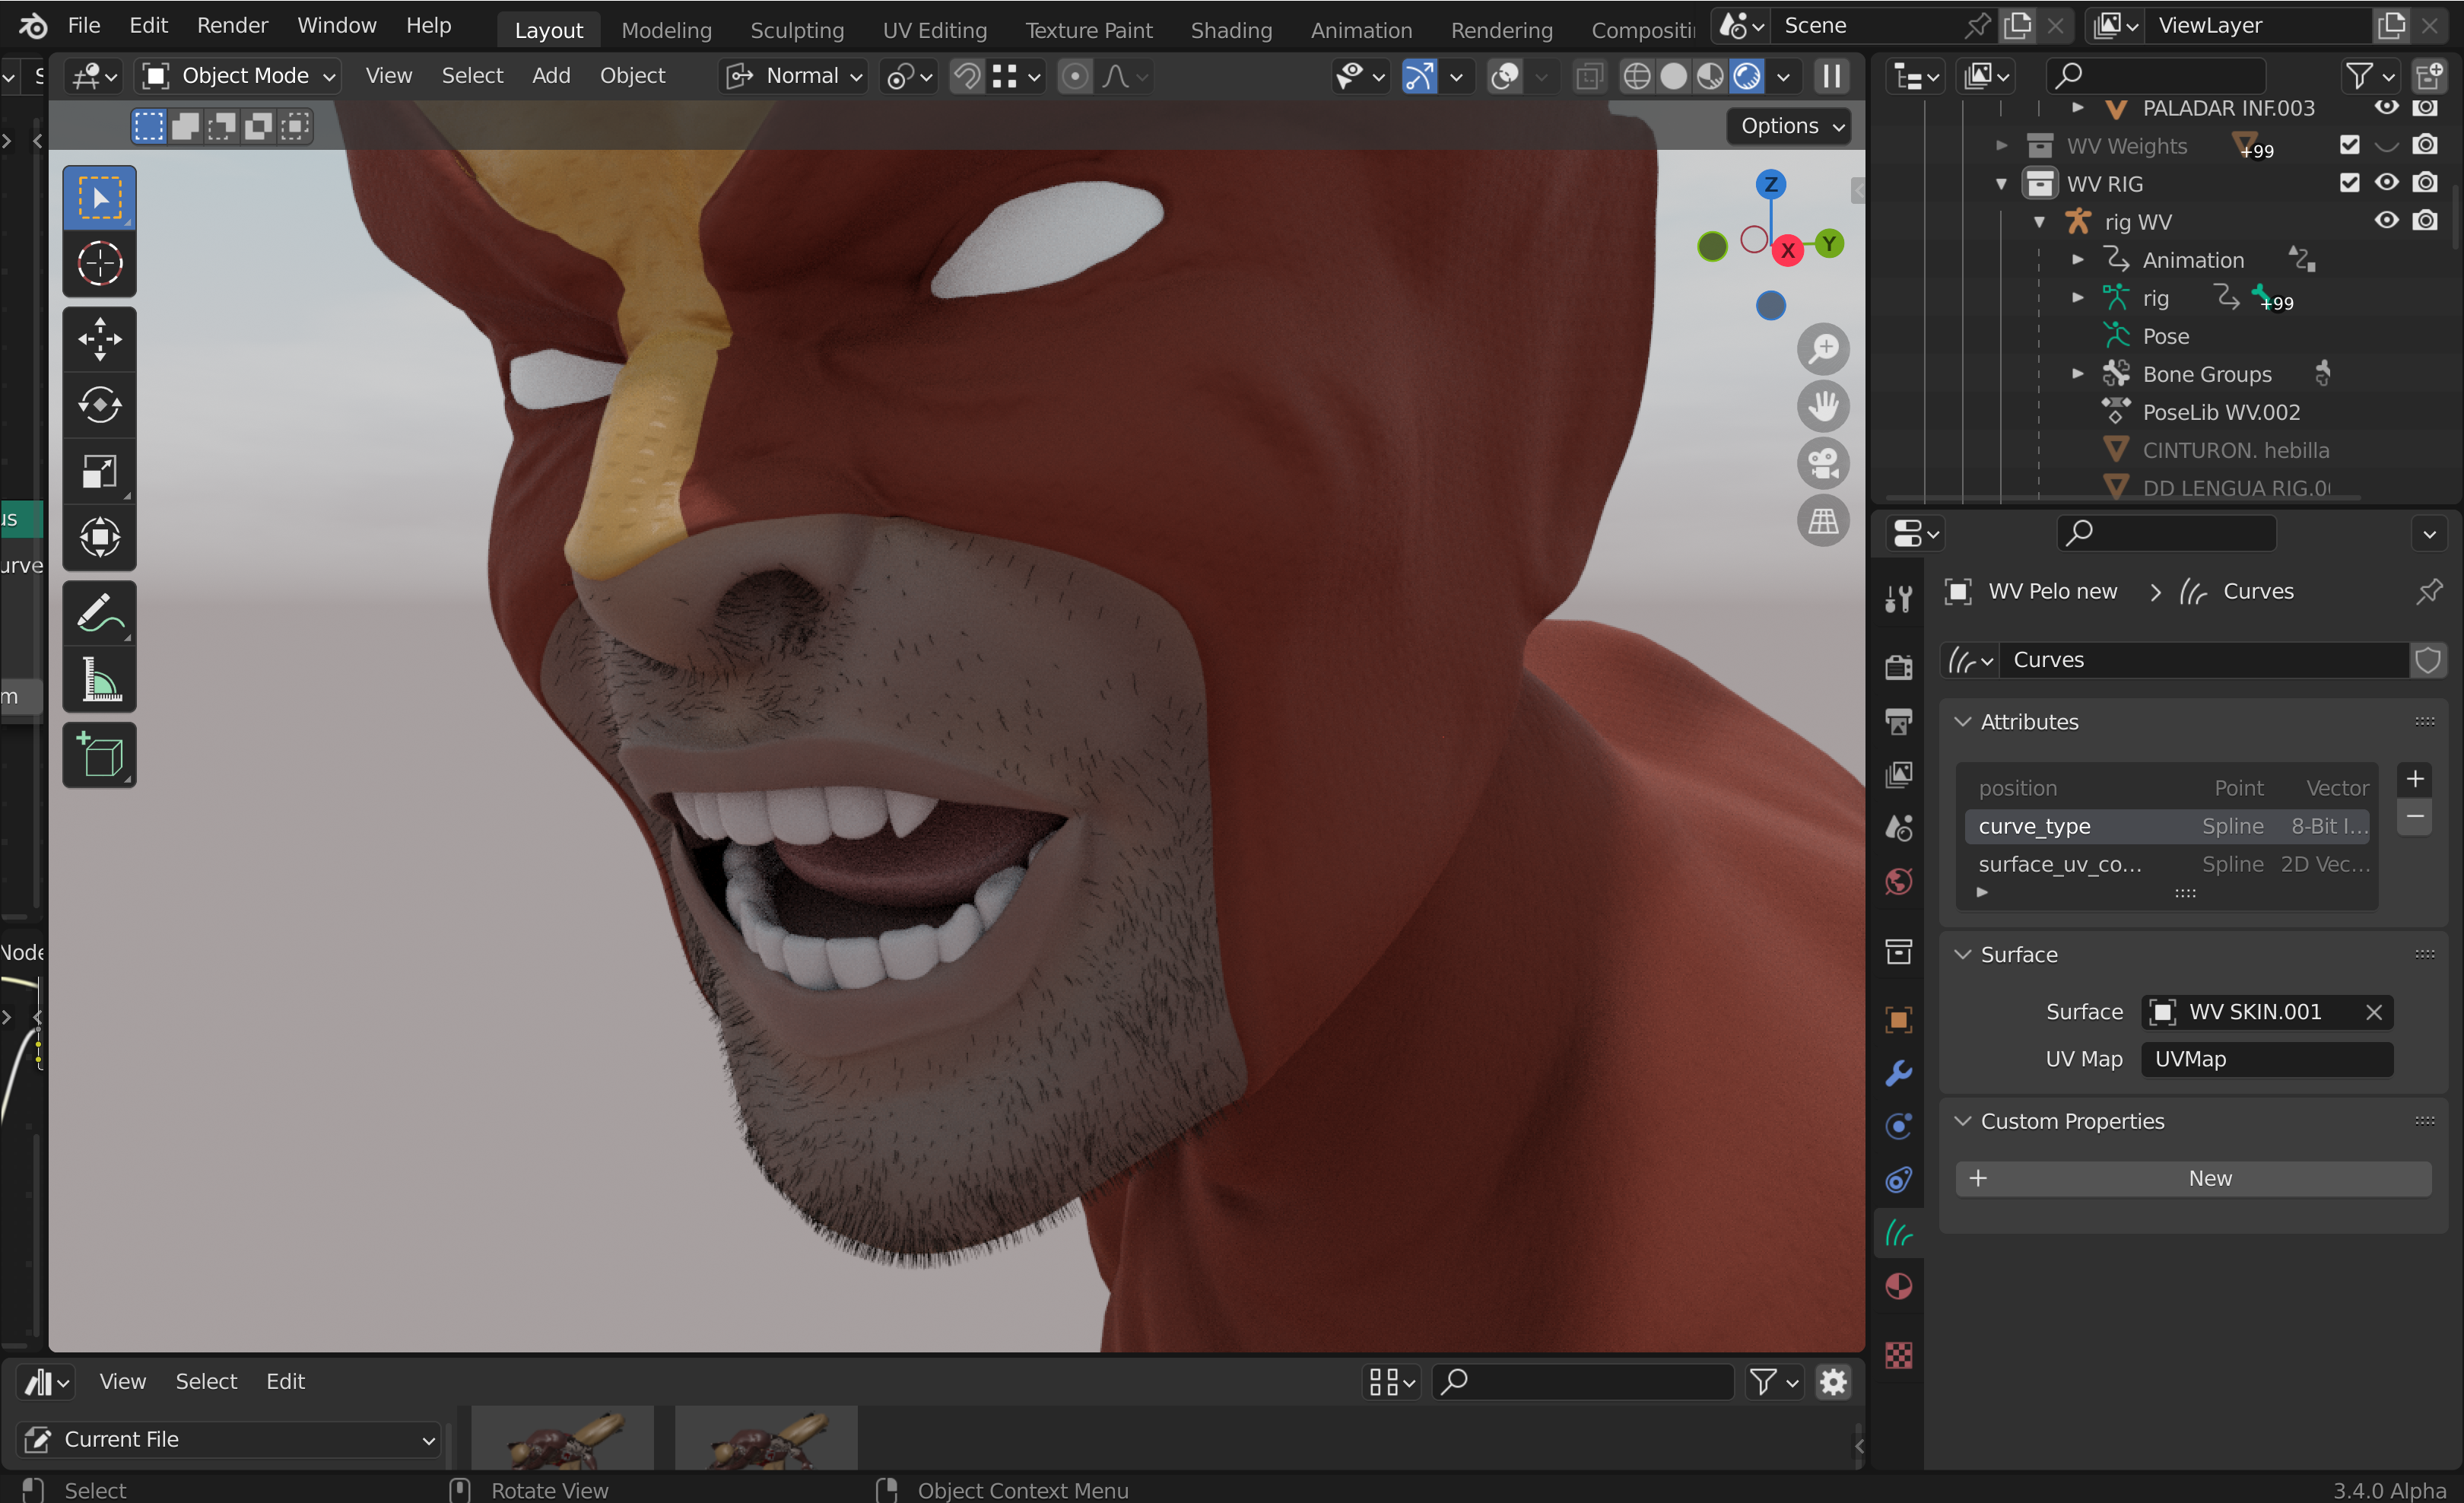The height and width of the screenshot is (1503, 2464).
Task: Switch to rendered viewport shading
Action: [x=1747, y=76]
